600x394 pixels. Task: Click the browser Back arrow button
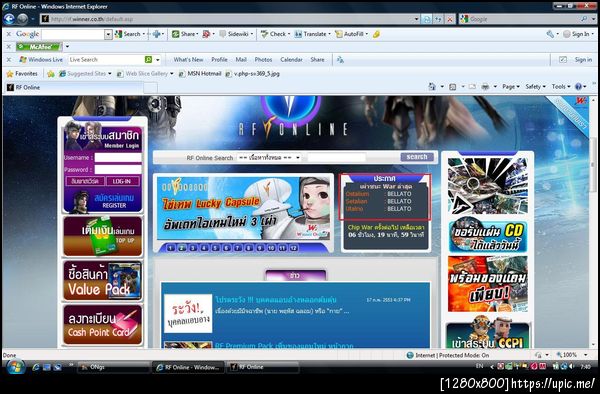(9, 19)
